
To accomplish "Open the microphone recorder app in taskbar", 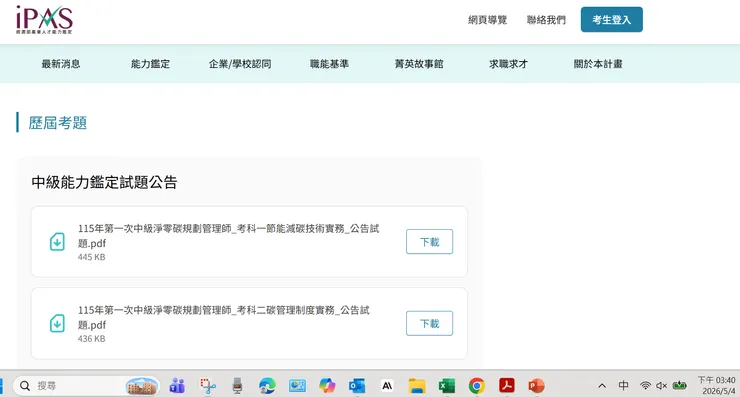I will coord(237,386).
